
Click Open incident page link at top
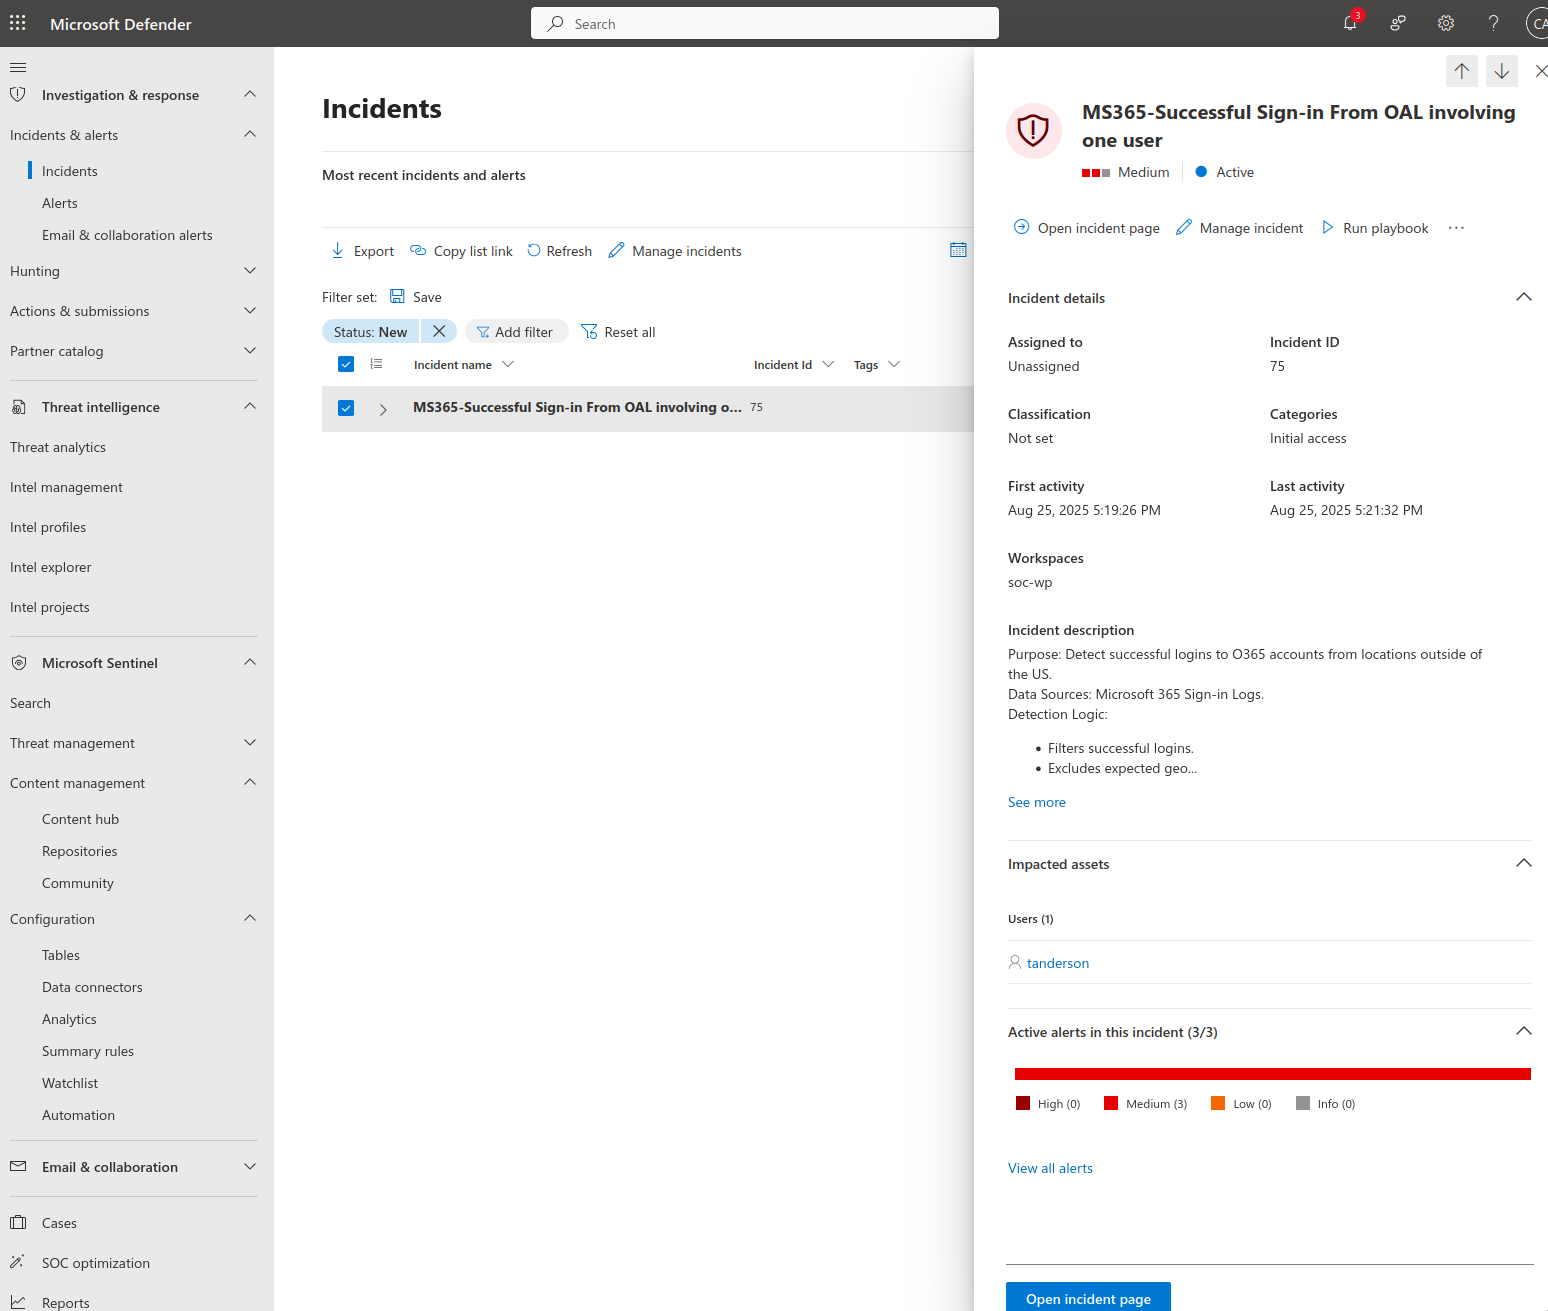pyautogui.click(x=1087, y=228)
